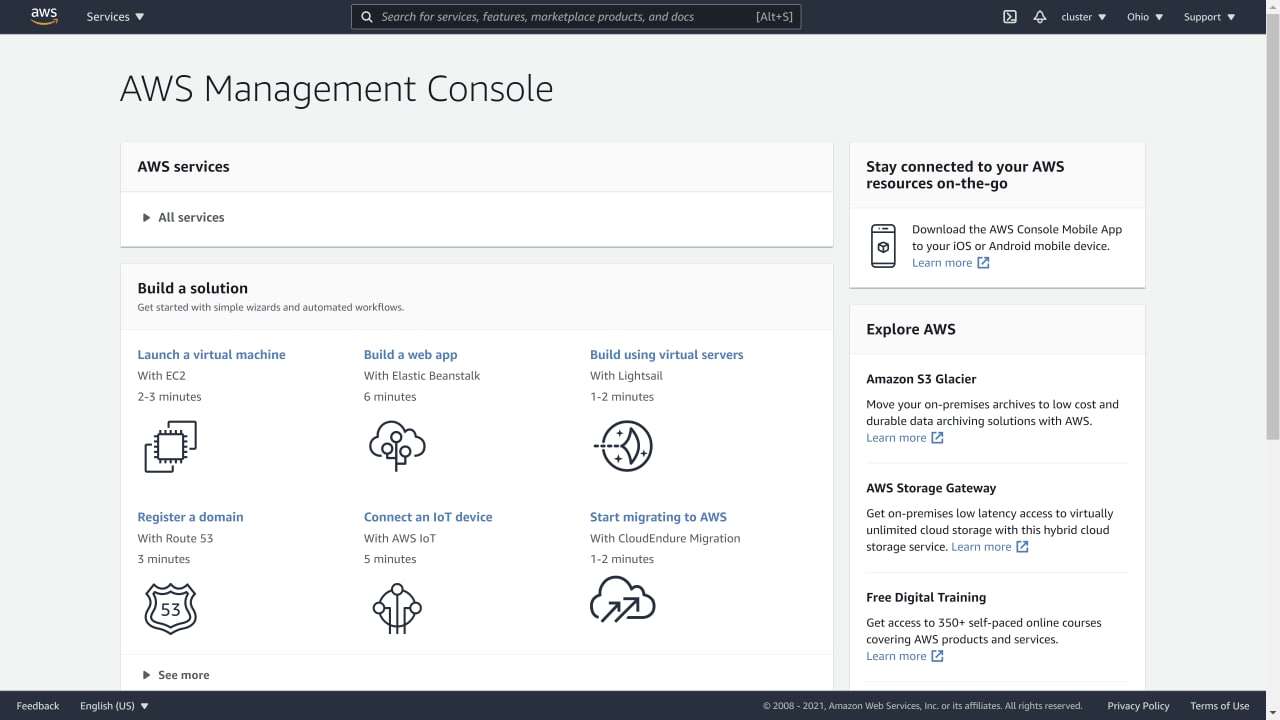Click the Explore AWS heading
The width and height of the screenshot is (1280, 720).
tap(911, 329)
